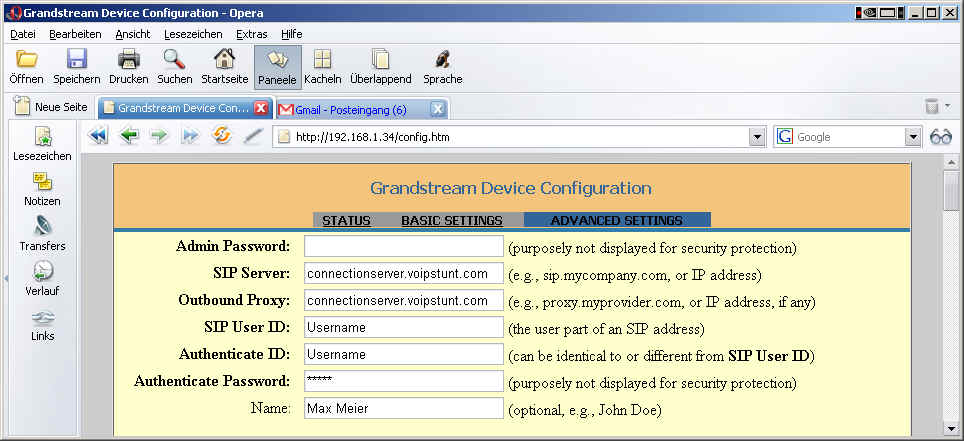Collapse the side panel with the left-edge handle
Viewport: 964px width, 441px height.
pyautogui.click(x=6, y=278)
